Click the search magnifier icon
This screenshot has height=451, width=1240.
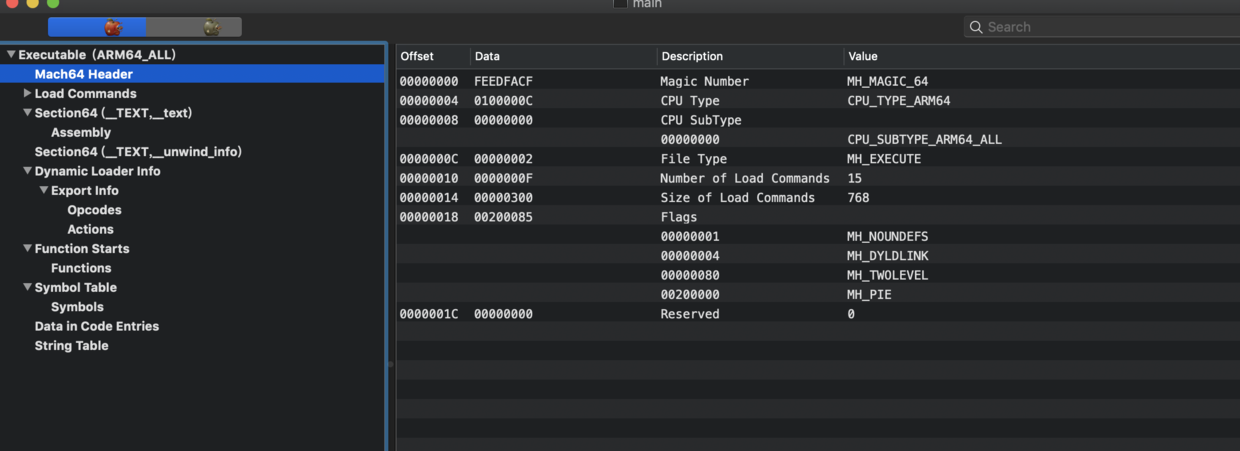coord(976,27)
